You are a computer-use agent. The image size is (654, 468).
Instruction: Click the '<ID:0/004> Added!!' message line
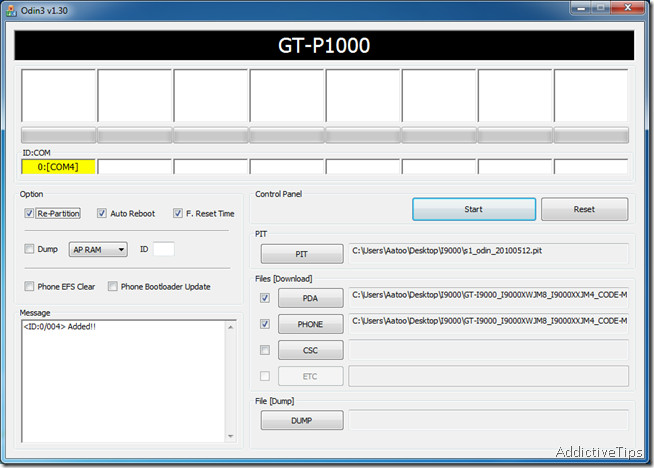60,327
